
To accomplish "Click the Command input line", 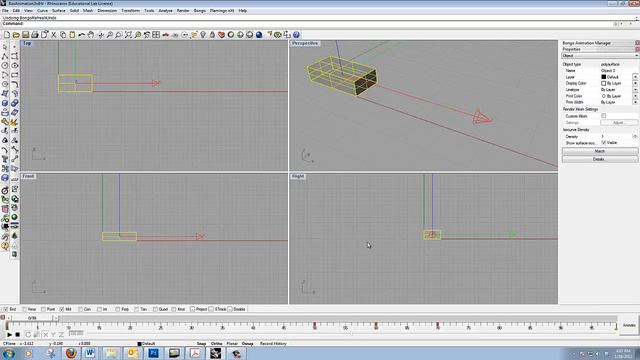I will [x=306, y=24].
